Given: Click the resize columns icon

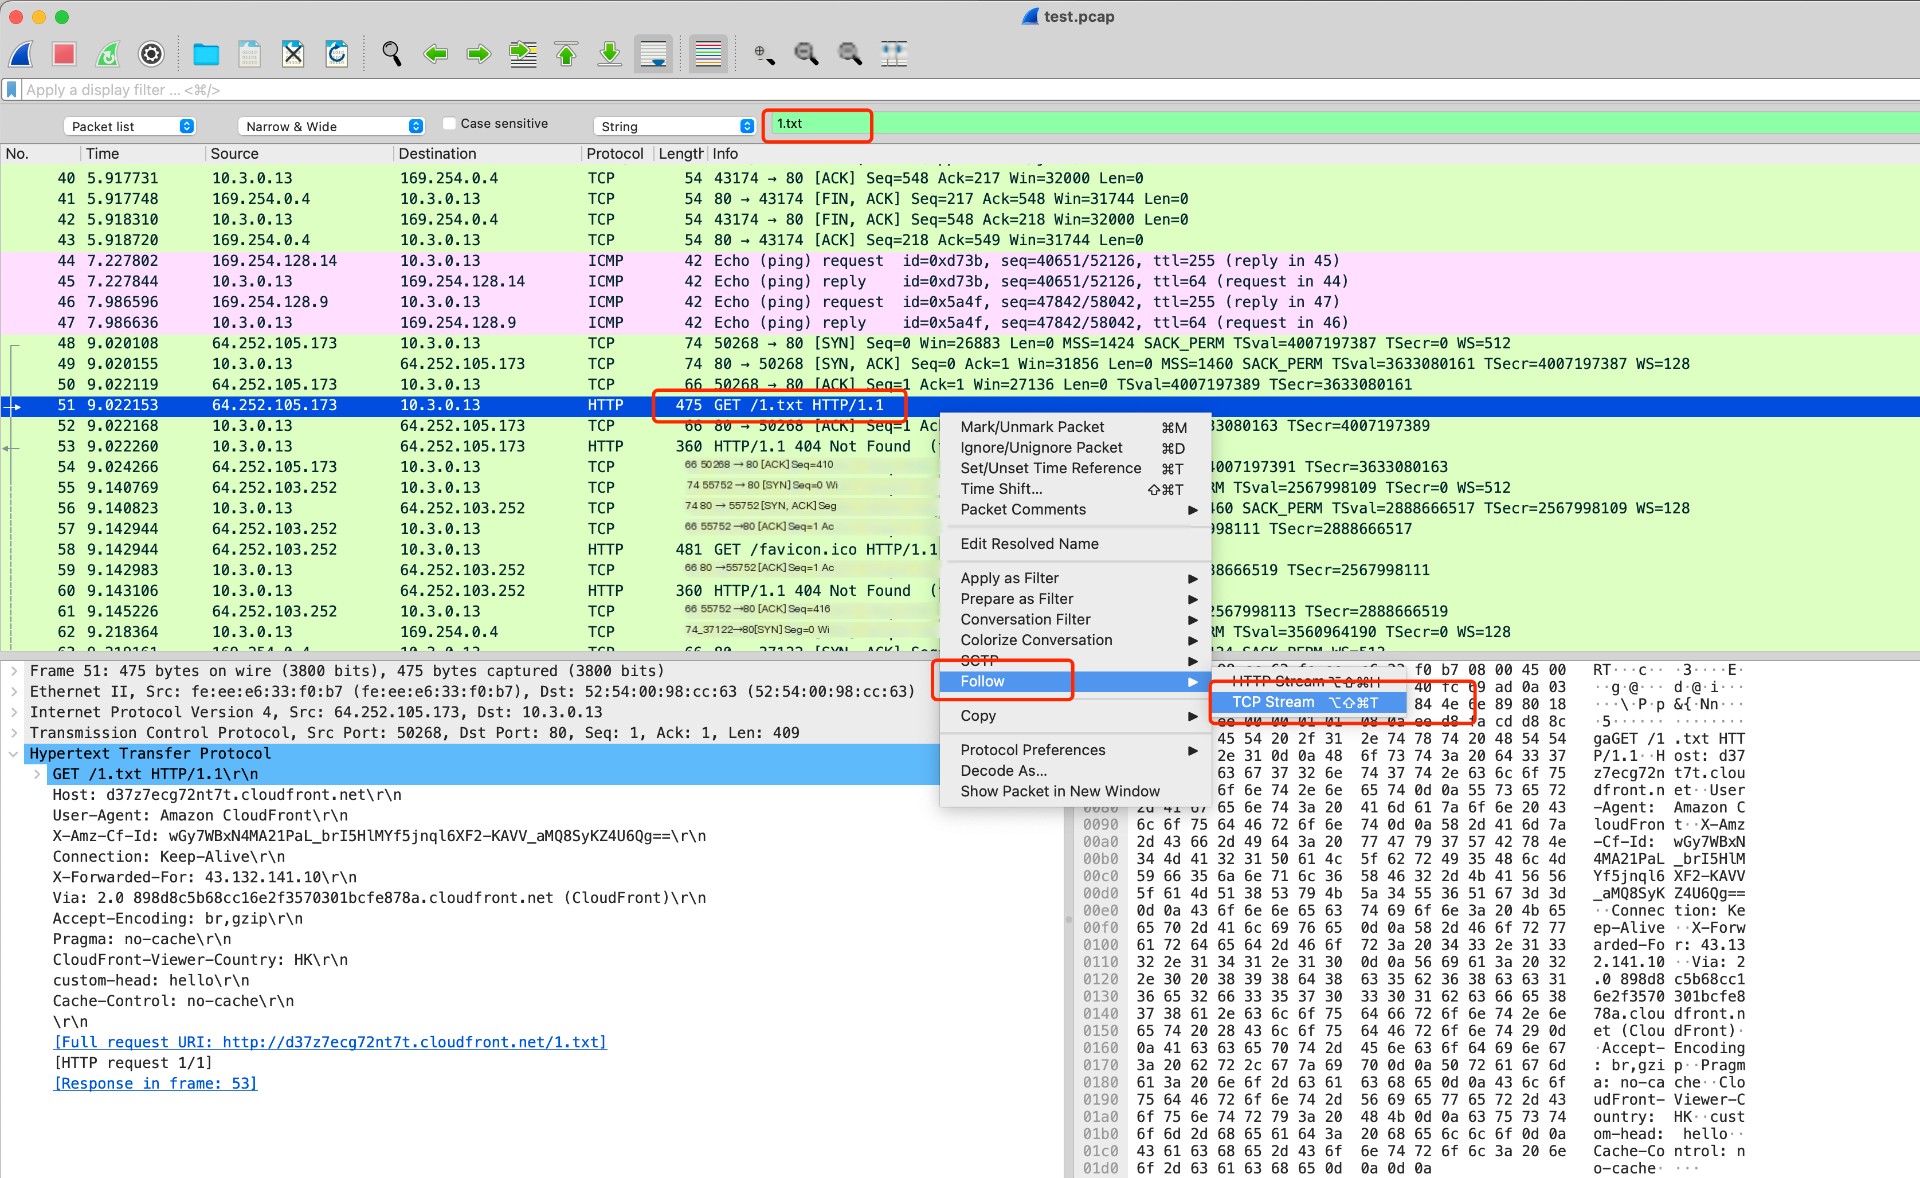Looking at the screenshot, I should click(x=894, y=54).
